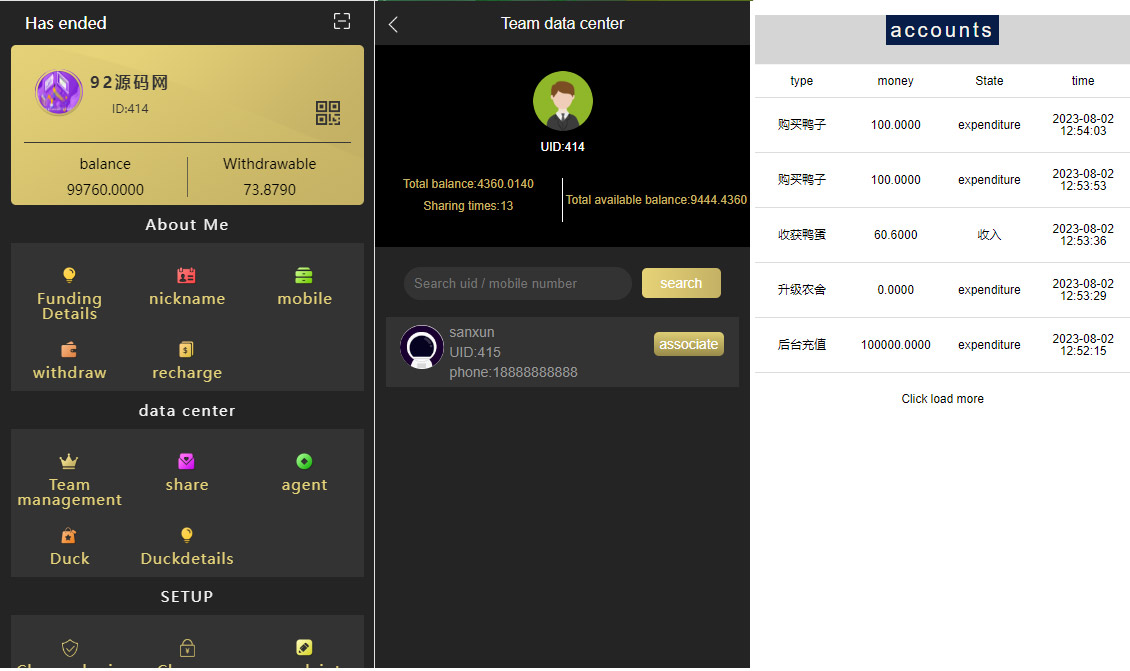Open the mobile icon
Screen dimensions: 1130x671
tap(304, 275)
